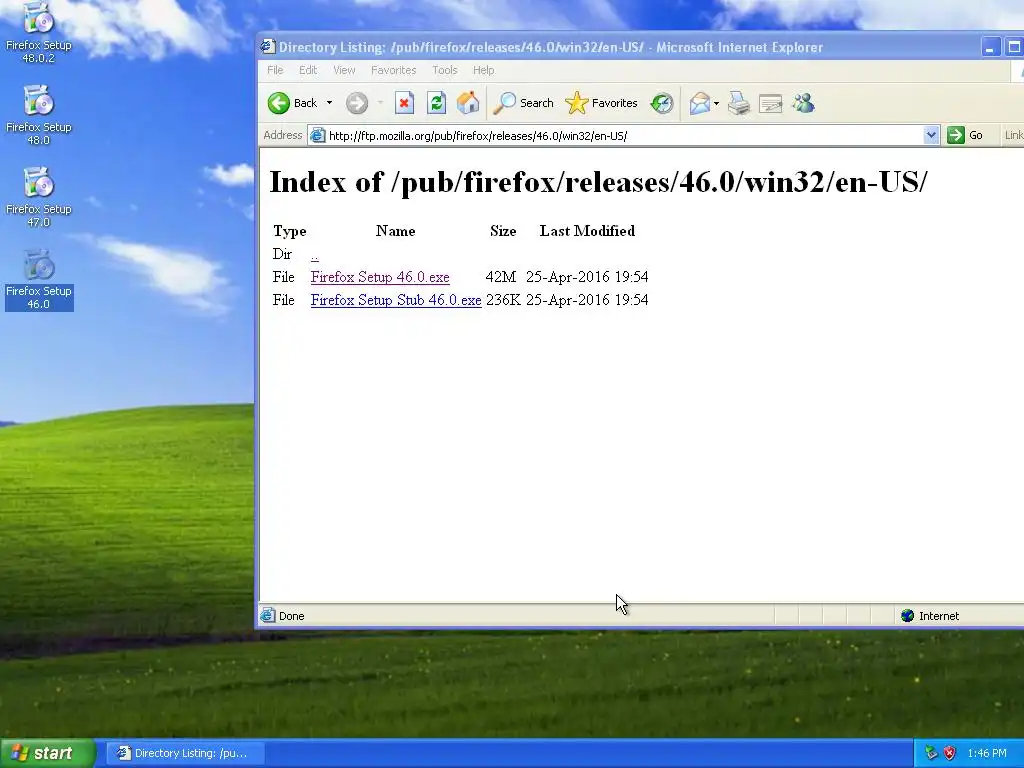Select Firefox Setup 48.0 desktop icon
Image resolution: width=1024 pixels, height=768 pixels.
[39, 115]
